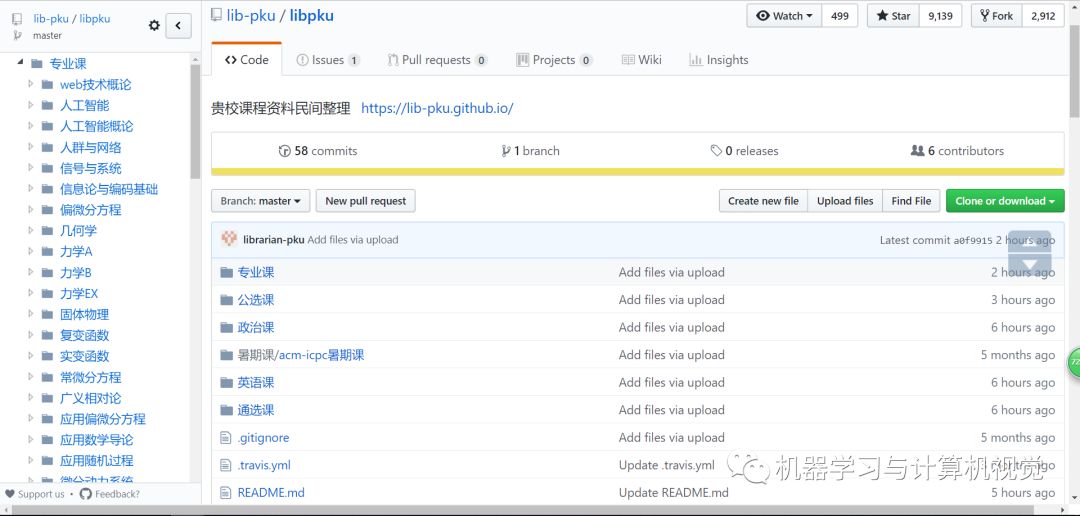
Task: Open the Clone or download dropdown
Action: point(1005,201)
